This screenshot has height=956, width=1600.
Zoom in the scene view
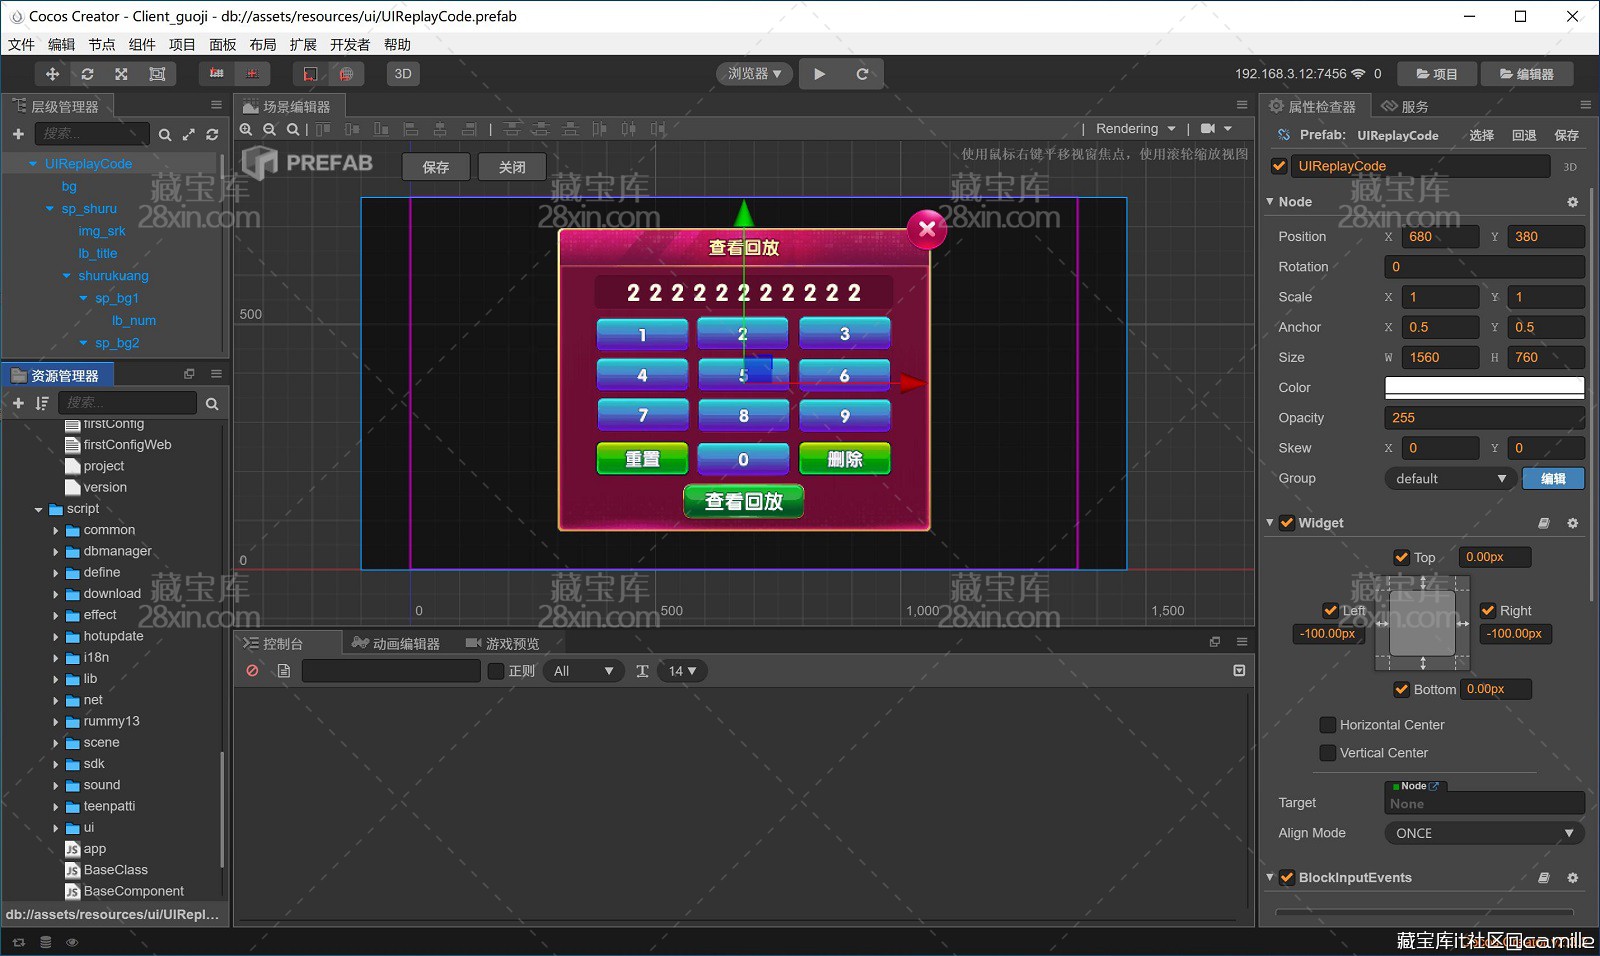[246, 129]
